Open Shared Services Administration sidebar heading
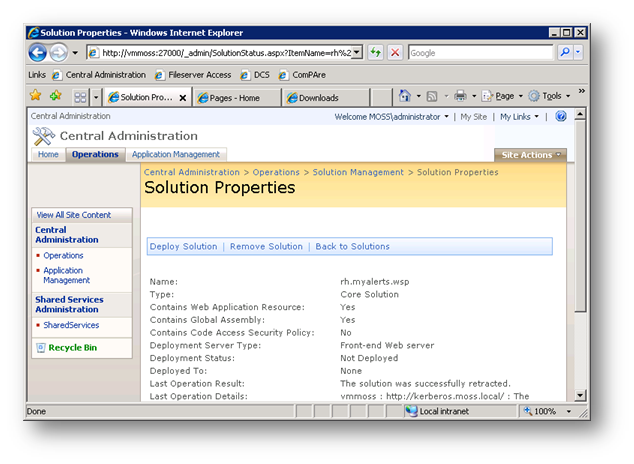 click(x=69, y=304)
